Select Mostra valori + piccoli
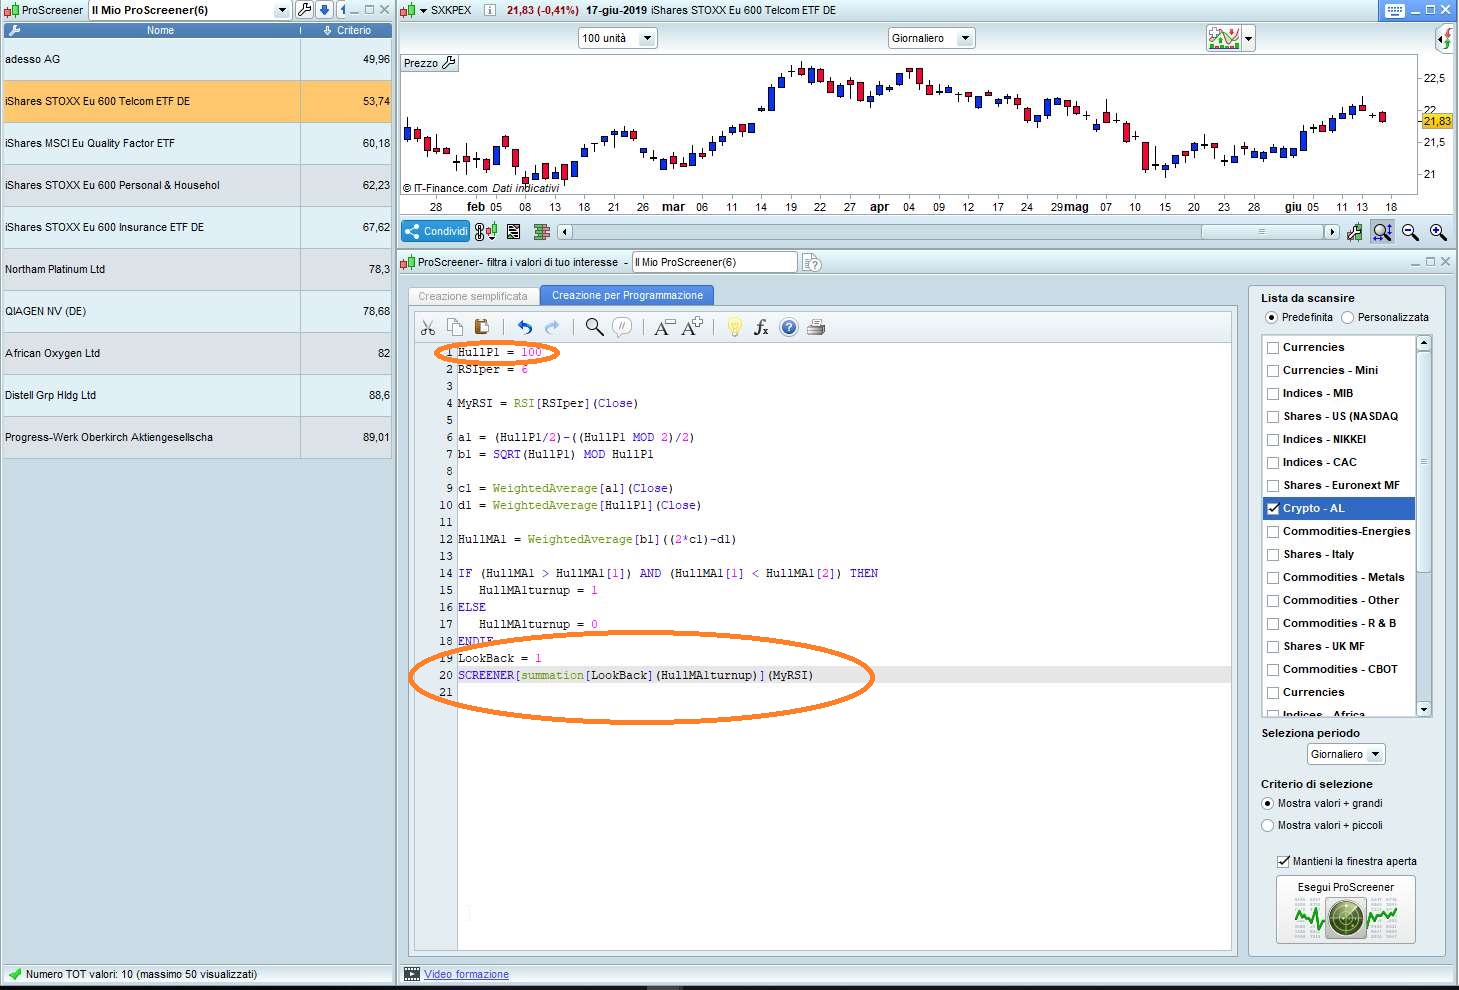 pos(1268,826)
